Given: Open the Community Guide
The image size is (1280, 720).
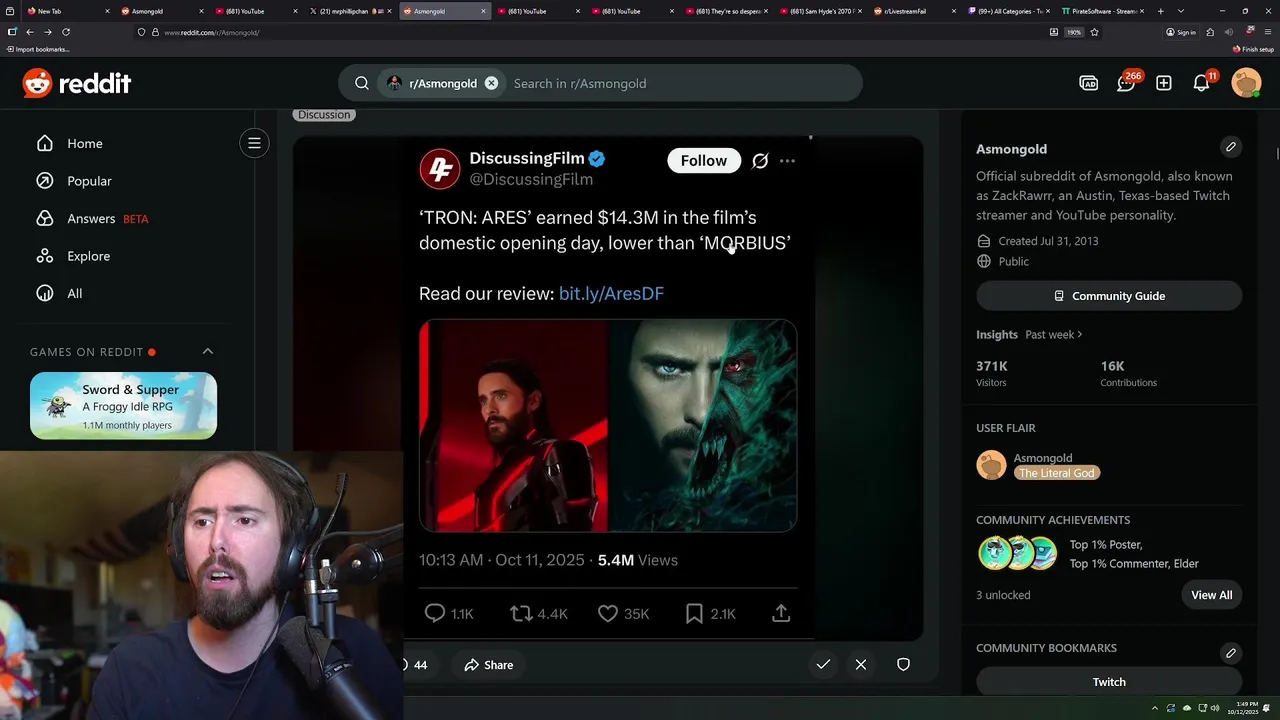Looking at the screenshot, I should pos(1109,296).
